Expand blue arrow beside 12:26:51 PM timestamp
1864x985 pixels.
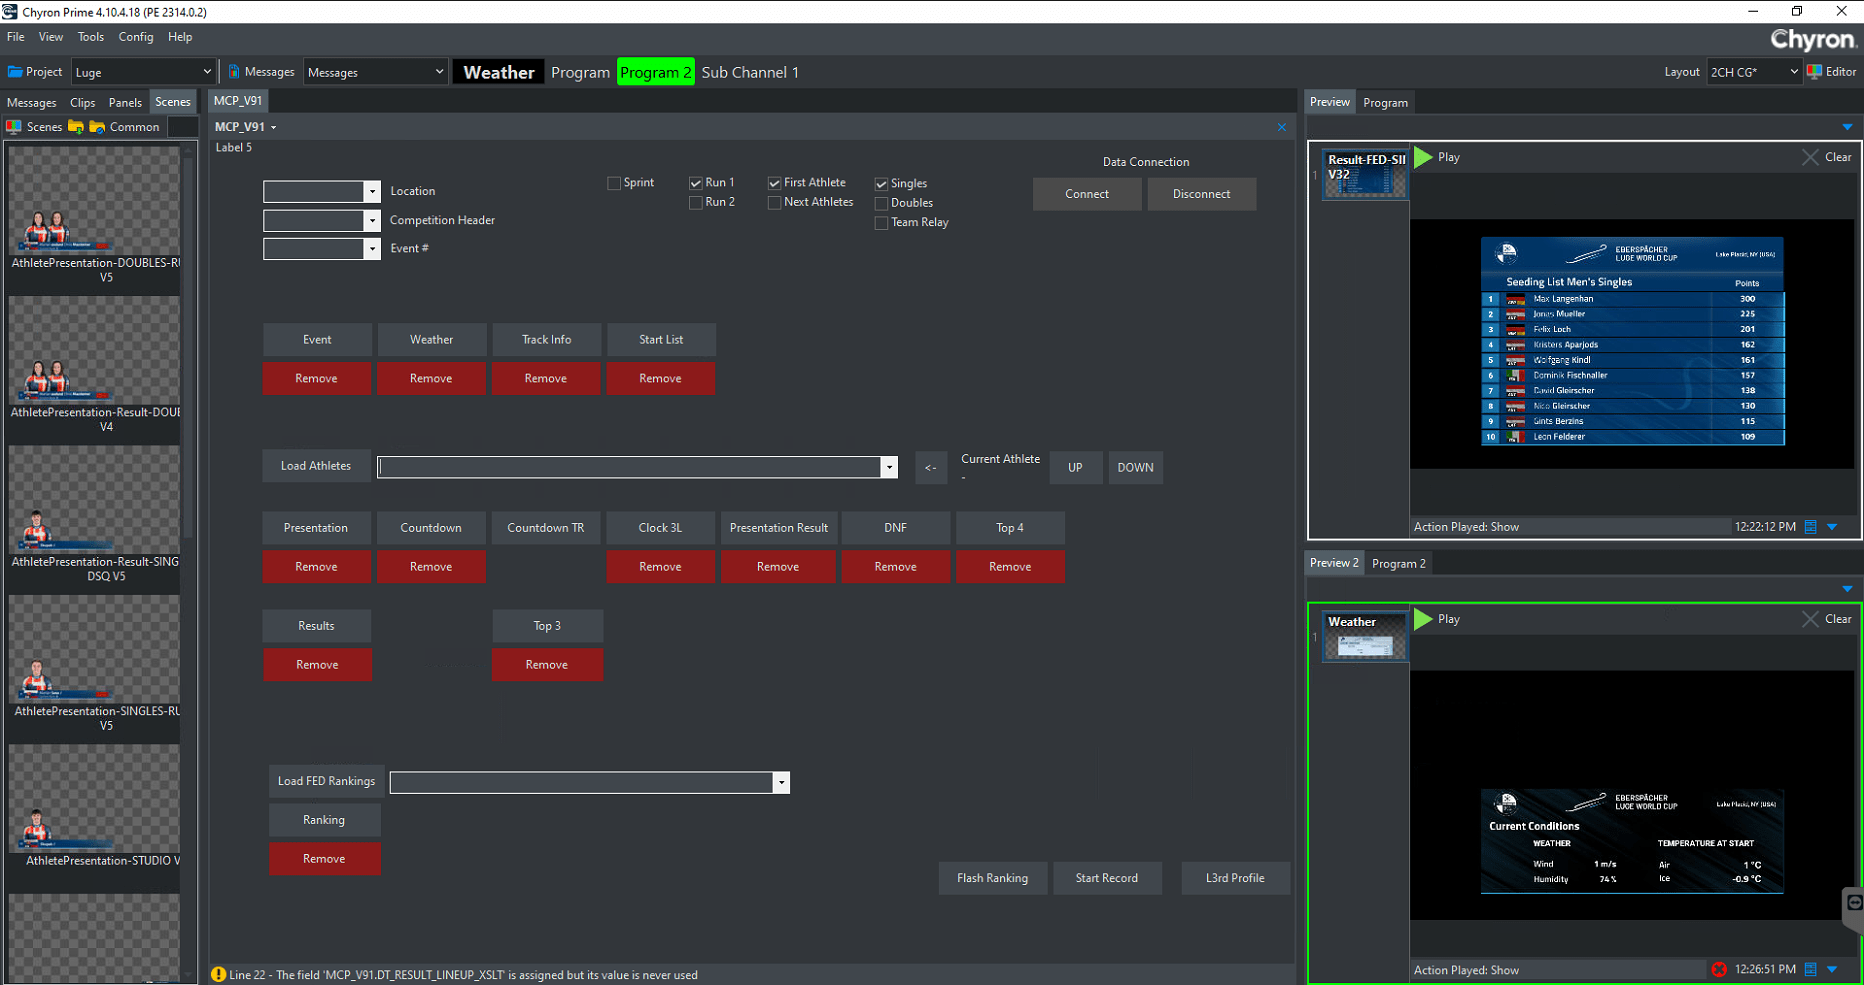pyautogui.click(x=1832, y=969)
